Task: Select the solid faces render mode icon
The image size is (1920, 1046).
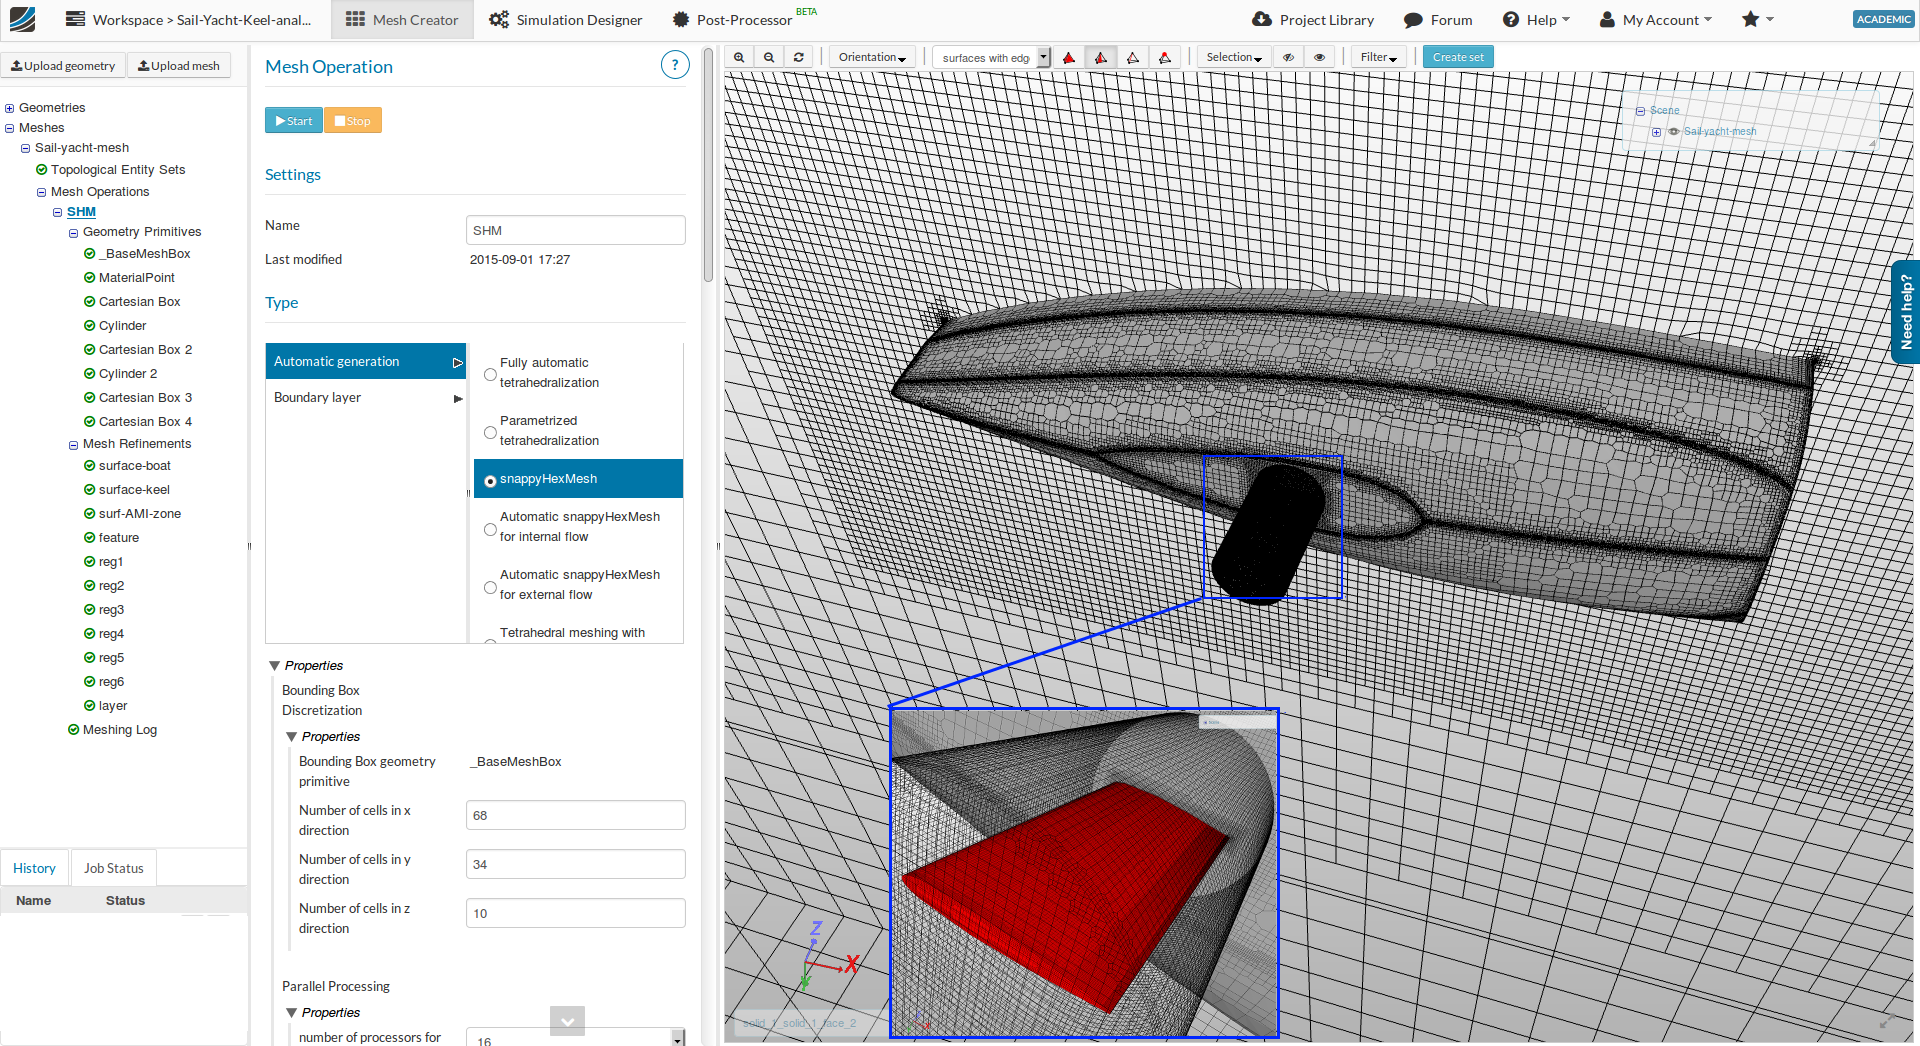Action: pos(1068,57)
